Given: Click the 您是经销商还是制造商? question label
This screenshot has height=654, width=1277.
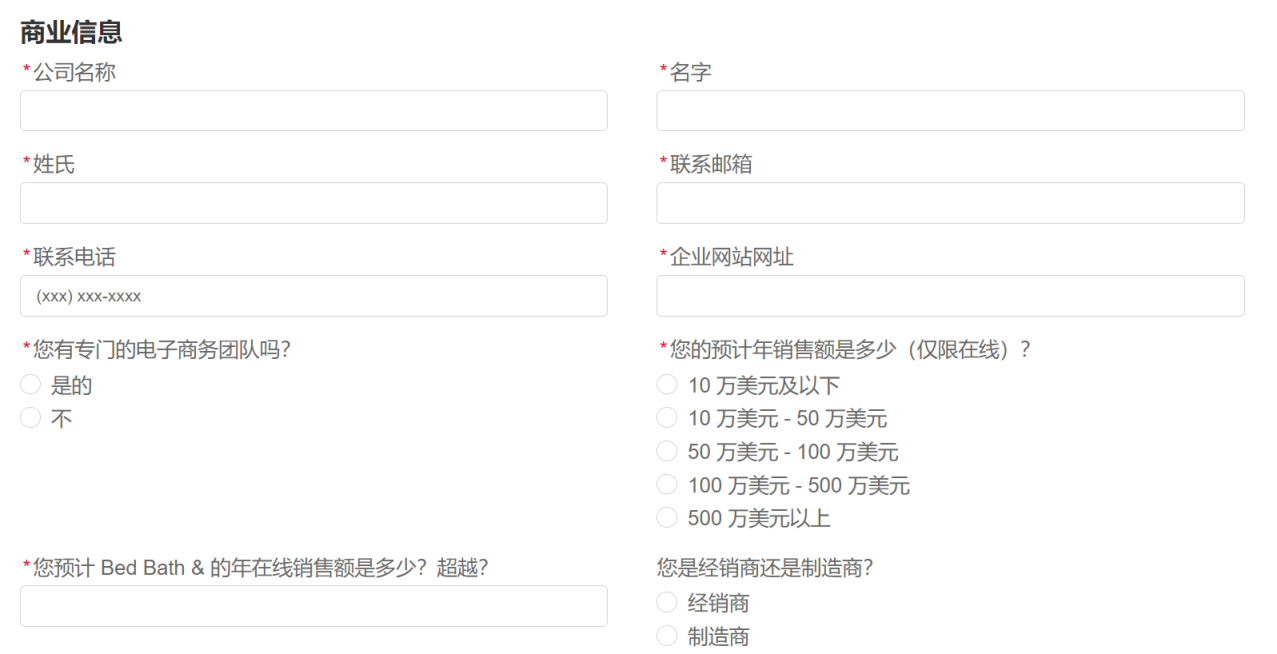Looking at the screenshot, I should click(765, 568).
